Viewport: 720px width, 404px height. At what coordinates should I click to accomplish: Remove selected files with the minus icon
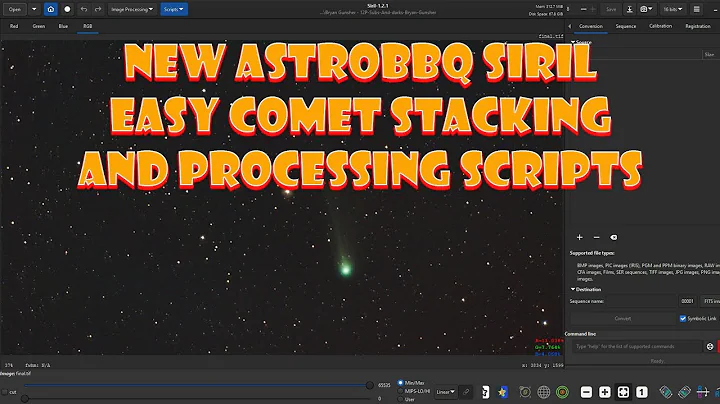point(596,237)
